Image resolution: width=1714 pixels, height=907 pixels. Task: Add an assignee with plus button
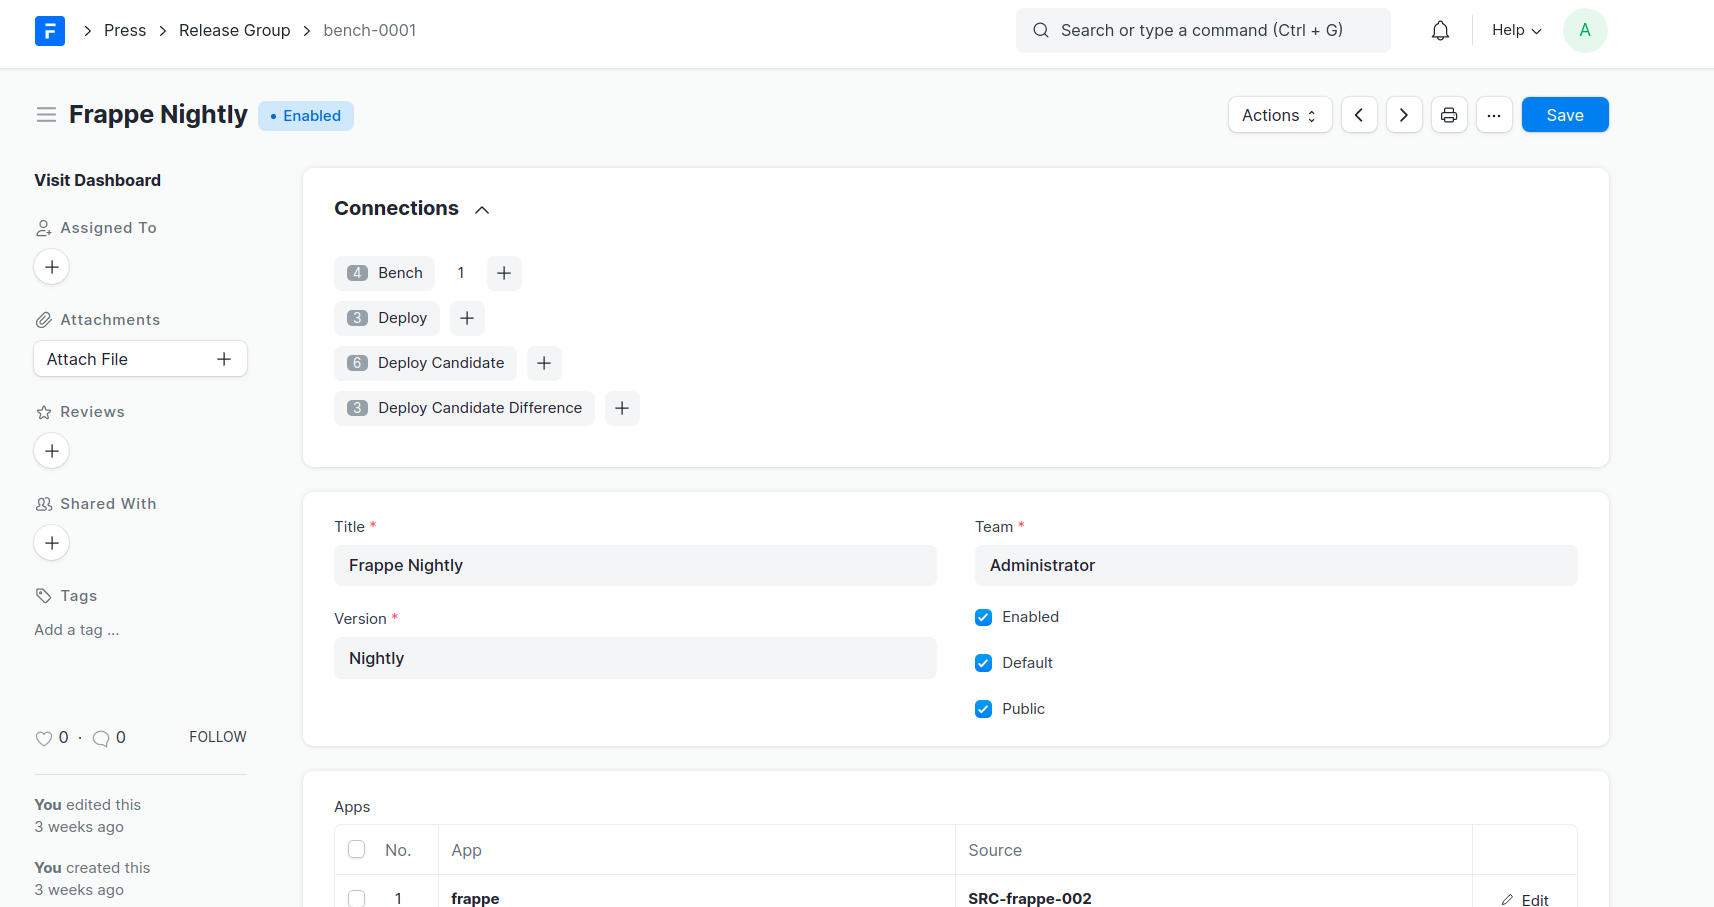point(52,267)
